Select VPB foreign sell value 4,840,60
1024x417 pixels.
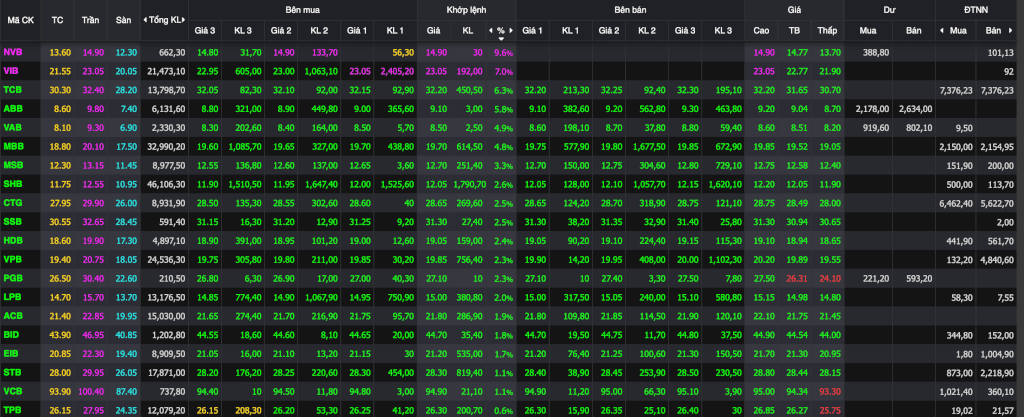click(996, 259)
